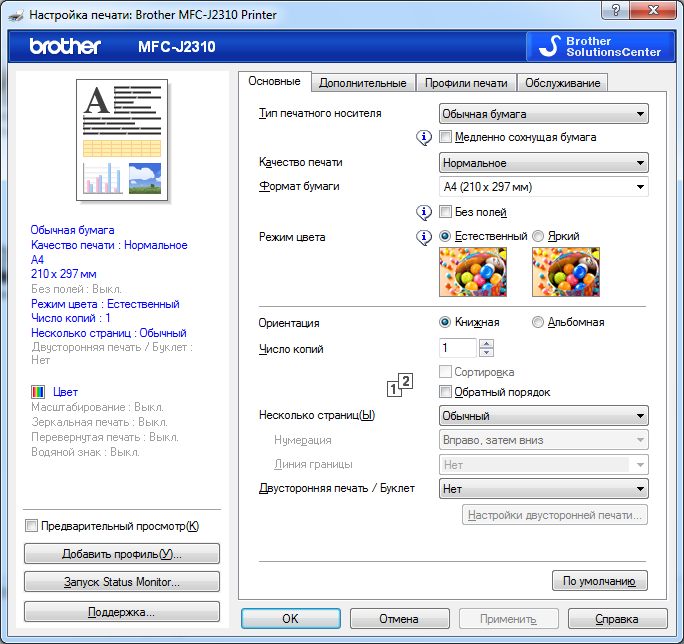
Task: Open the Линия границы dropdown
Action: 544,465
